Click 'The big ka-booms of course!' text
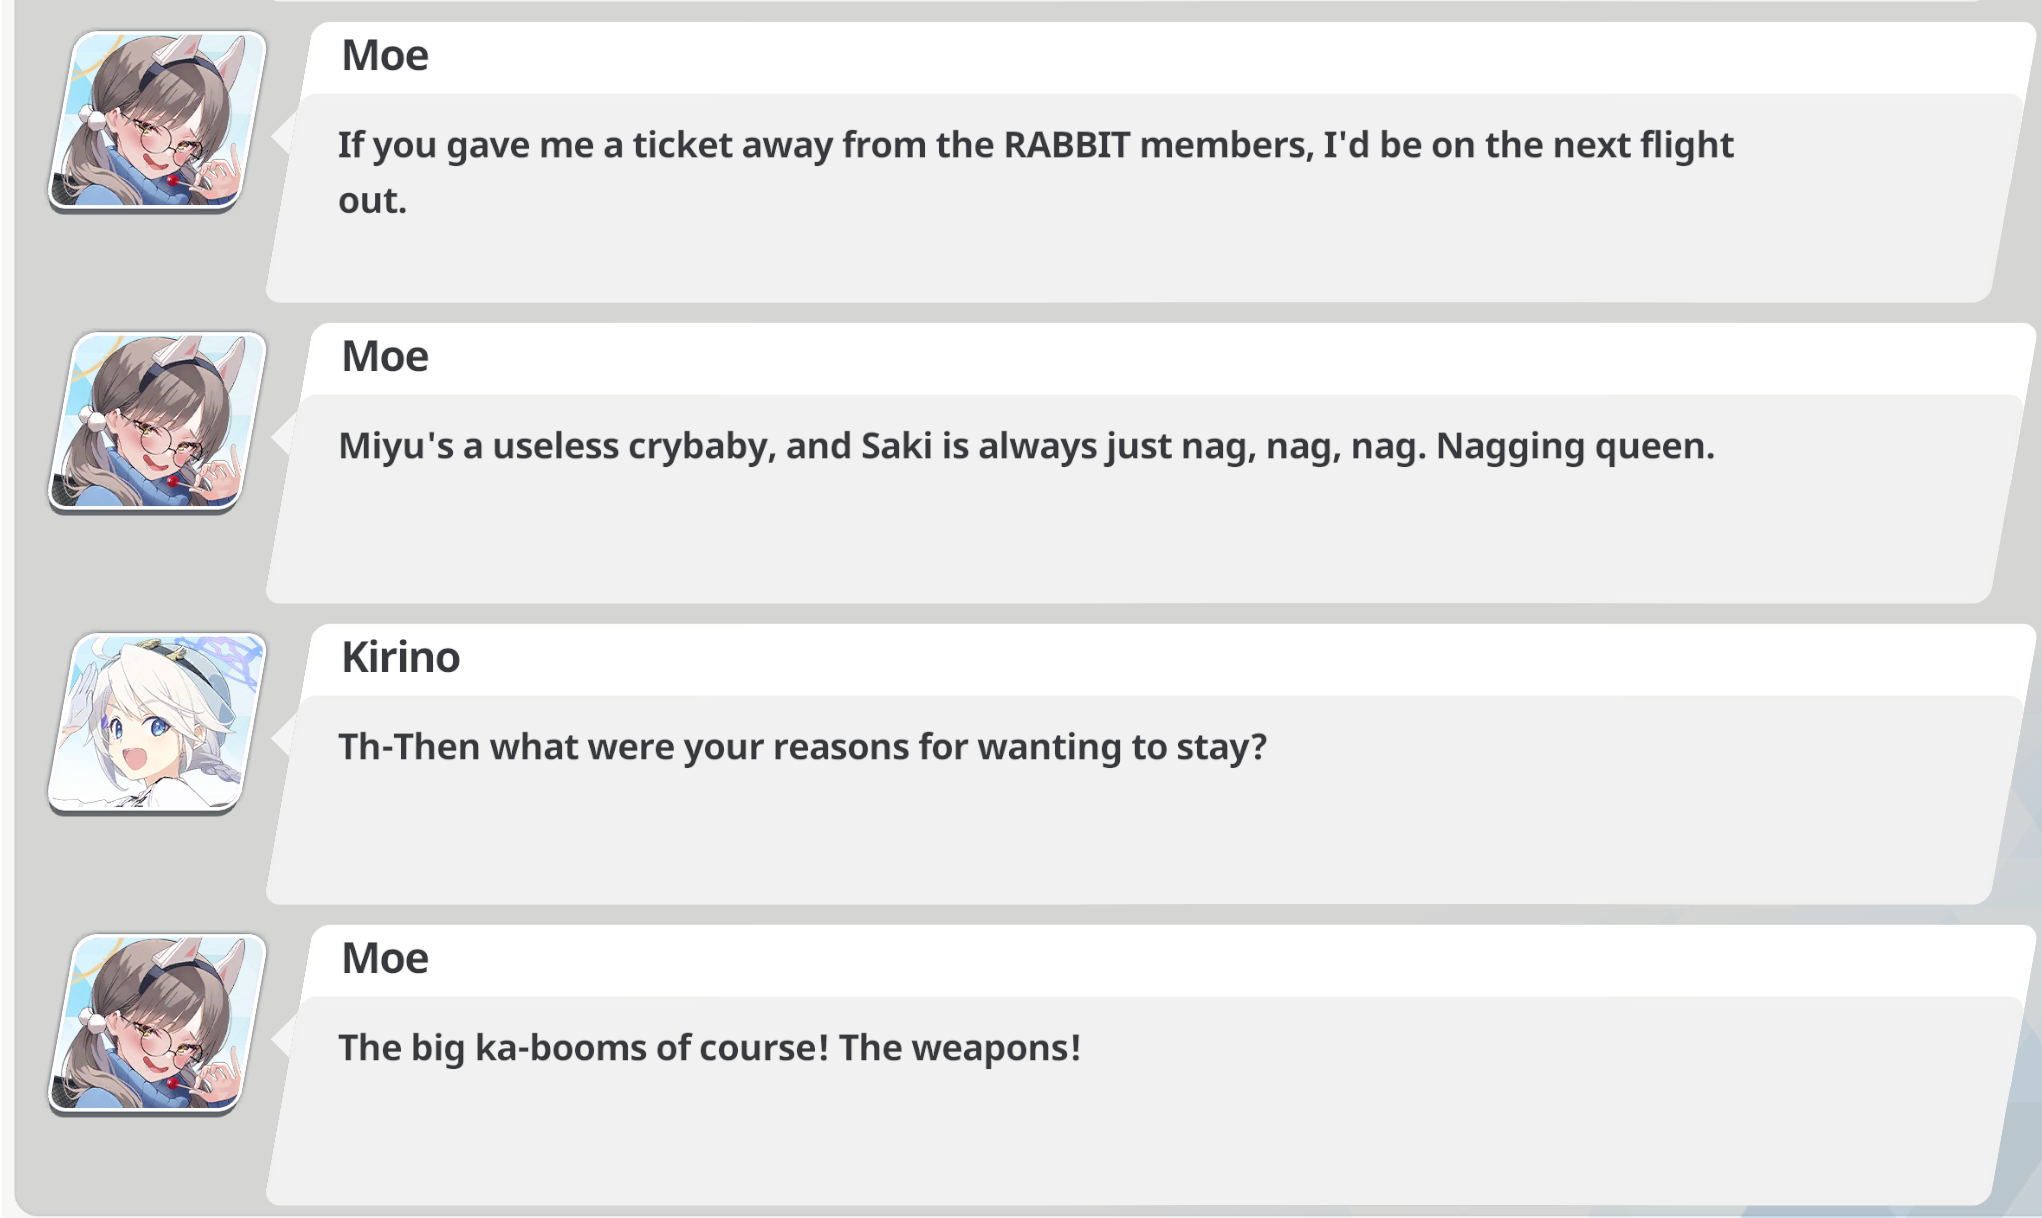This screenshot has width=2042, height=1218. coord(583,1048)
